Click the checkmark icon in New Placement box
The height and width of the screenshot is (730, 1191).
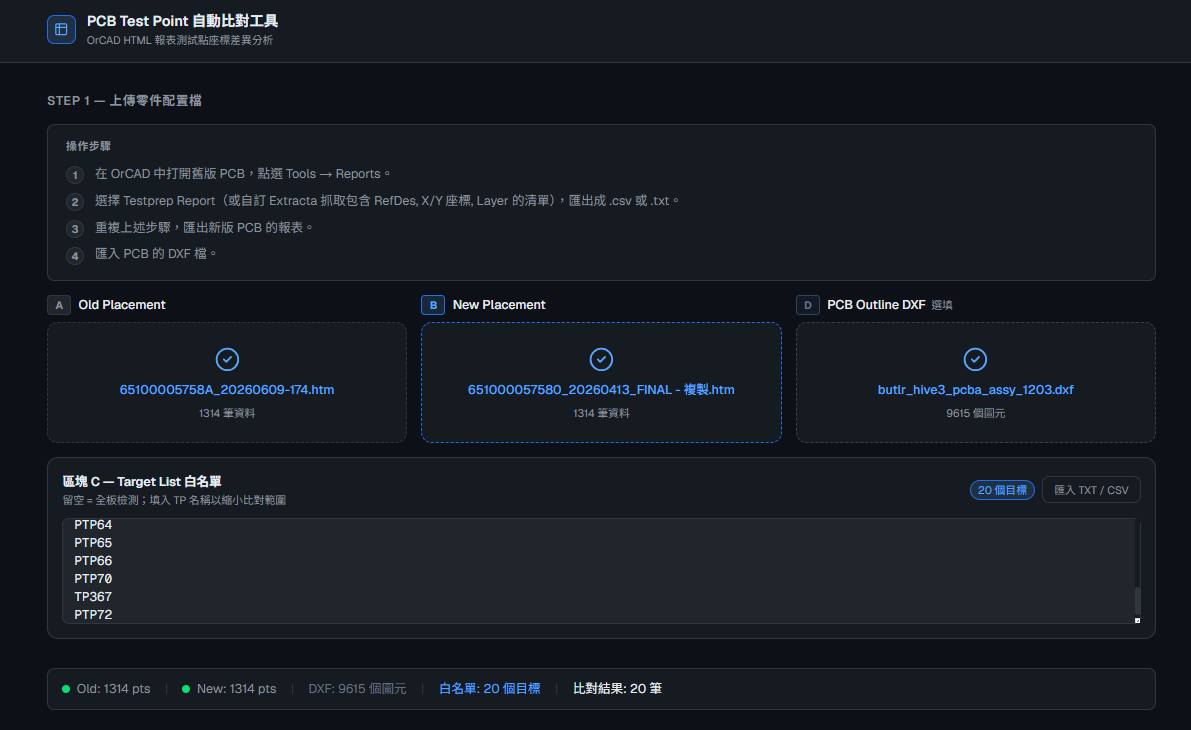(602, 359)
